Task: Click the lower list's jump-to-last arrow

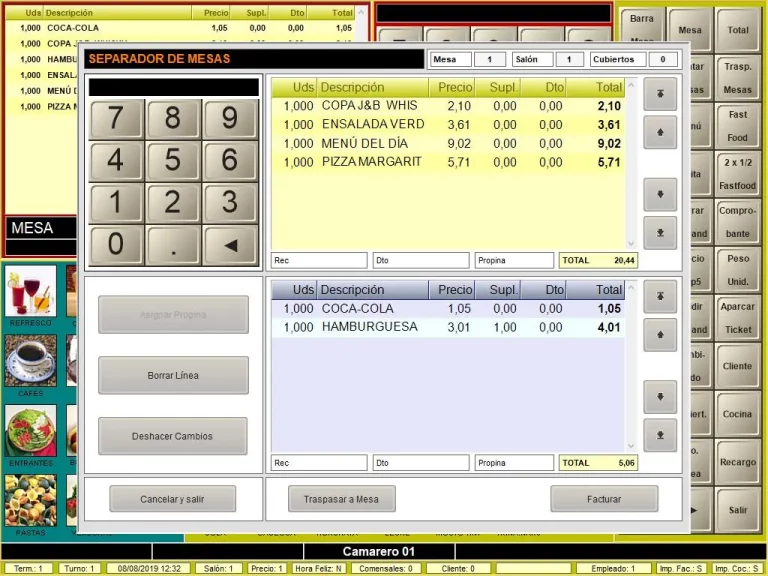Action: click(660, 435)
